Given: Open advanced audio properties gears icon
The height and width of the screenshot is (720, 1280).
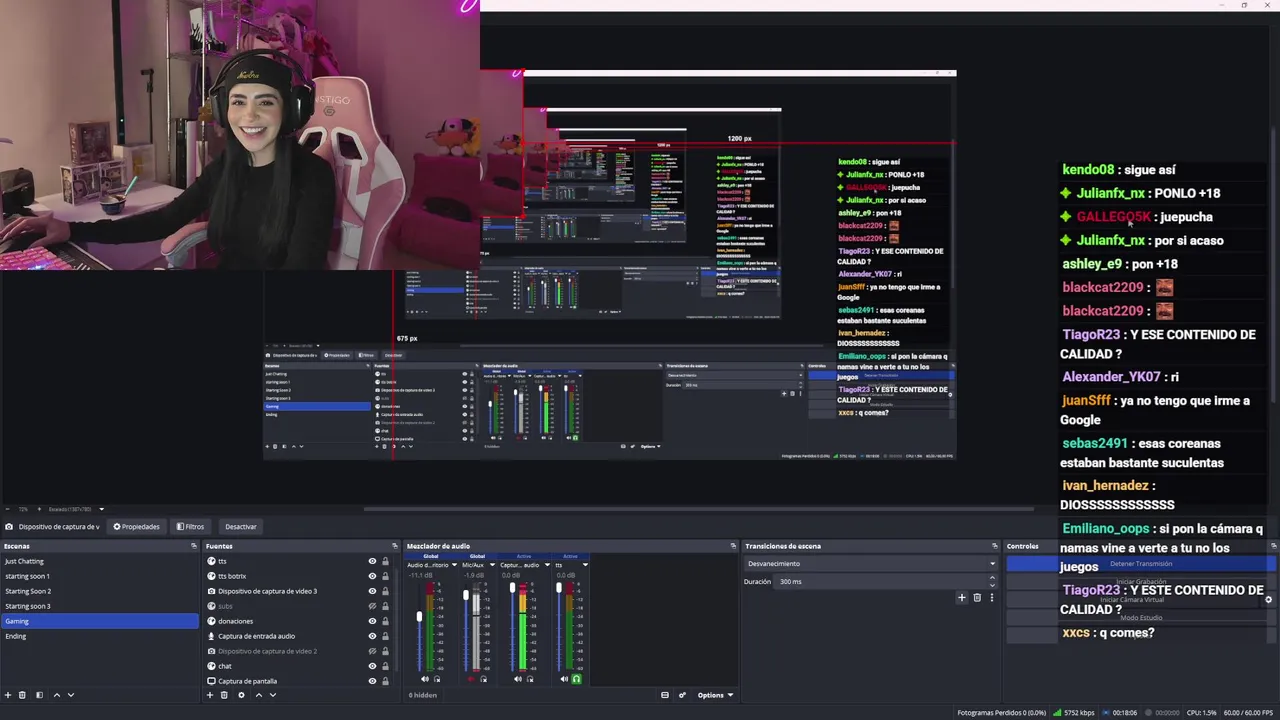Looking at the screenshot, I should (x=682, y=695).
